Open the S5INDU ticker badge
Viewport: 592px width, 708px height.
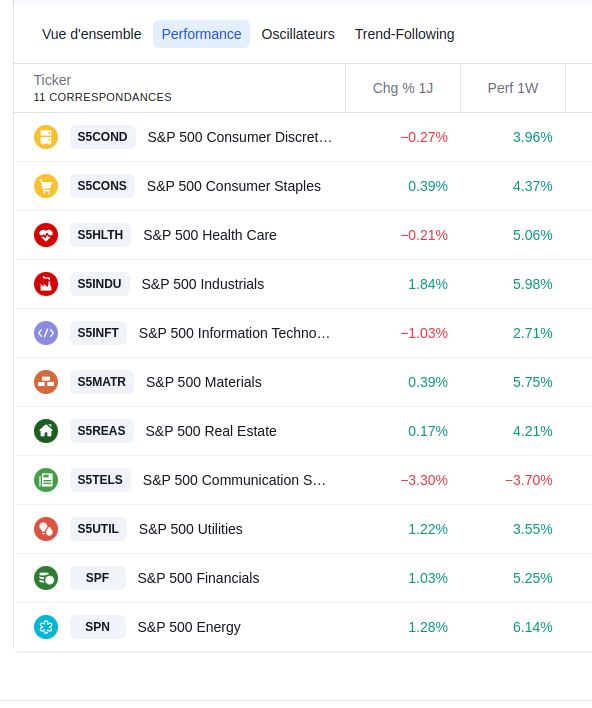coord(99,284)
